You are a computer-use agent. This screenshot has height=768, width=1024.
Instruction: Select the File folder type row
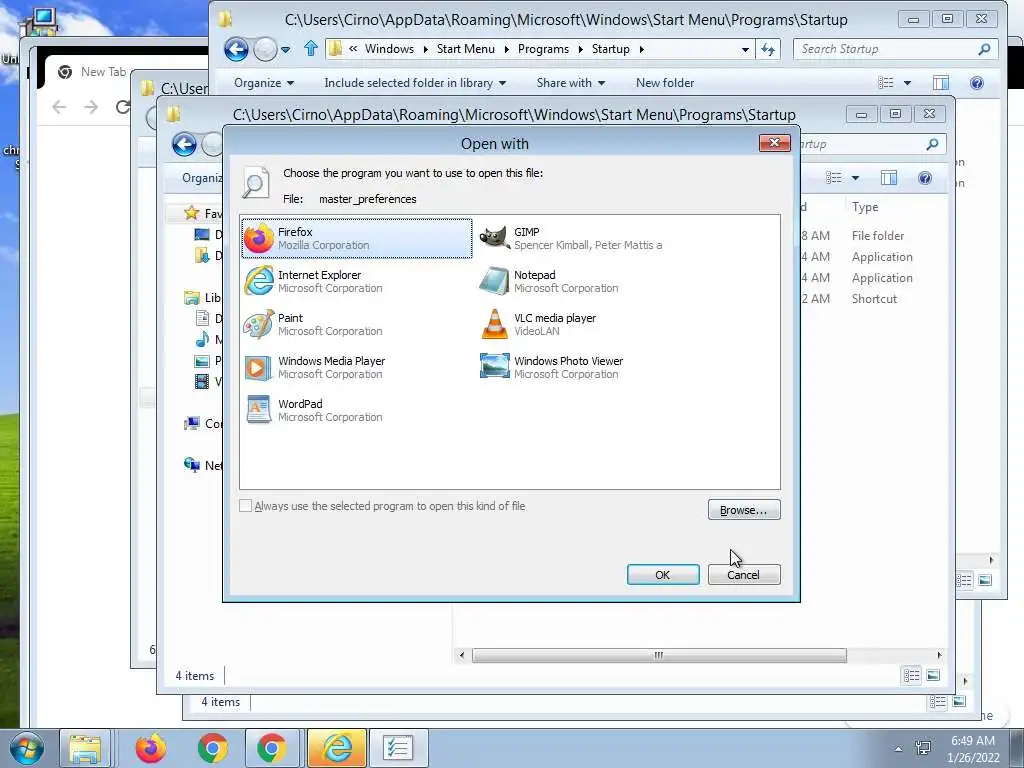click(878, 236)
